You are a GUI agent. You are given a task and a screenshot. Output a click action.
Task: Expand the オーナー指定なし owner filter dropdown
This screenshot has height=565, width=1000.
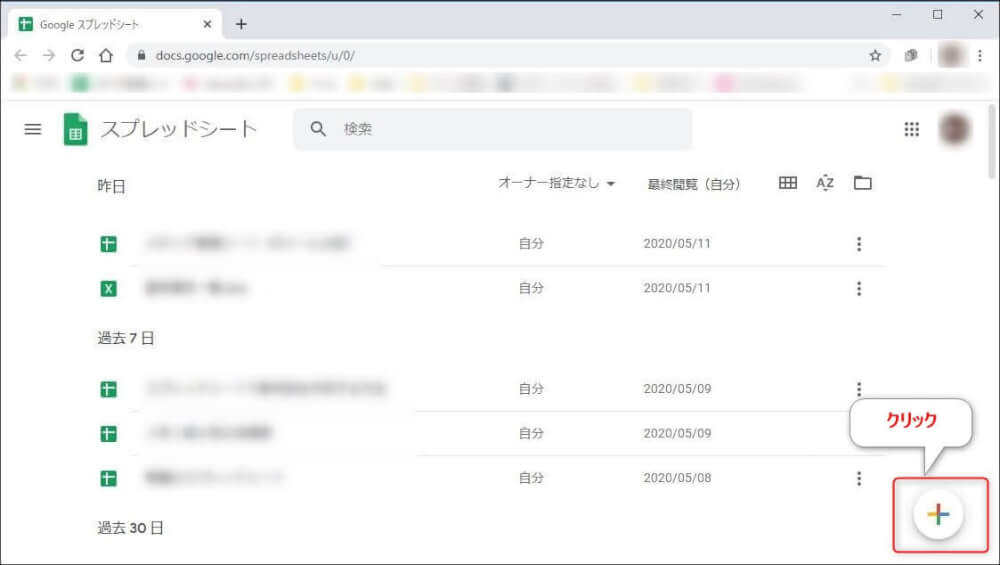point(556,183)
